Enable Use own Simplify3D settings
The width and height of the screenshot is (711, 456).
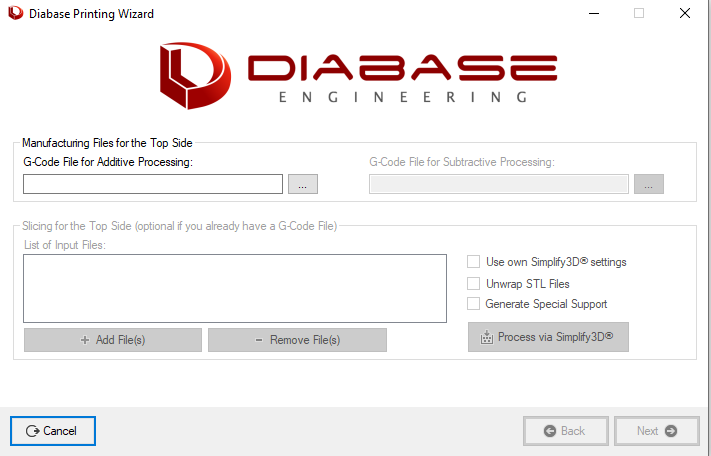(x=473, y=262)
